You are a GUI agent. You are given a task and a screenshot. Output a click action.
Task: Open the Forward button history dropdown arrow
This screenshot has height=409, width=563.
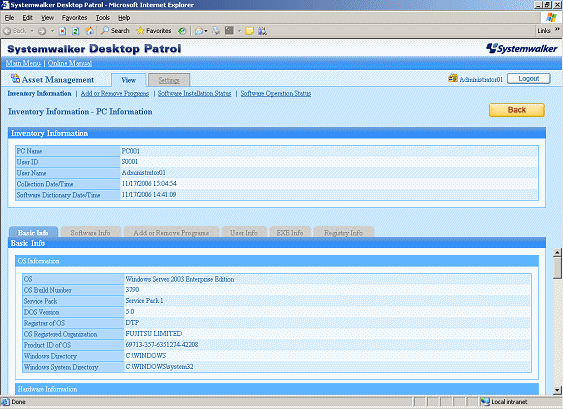click(52, 31)
